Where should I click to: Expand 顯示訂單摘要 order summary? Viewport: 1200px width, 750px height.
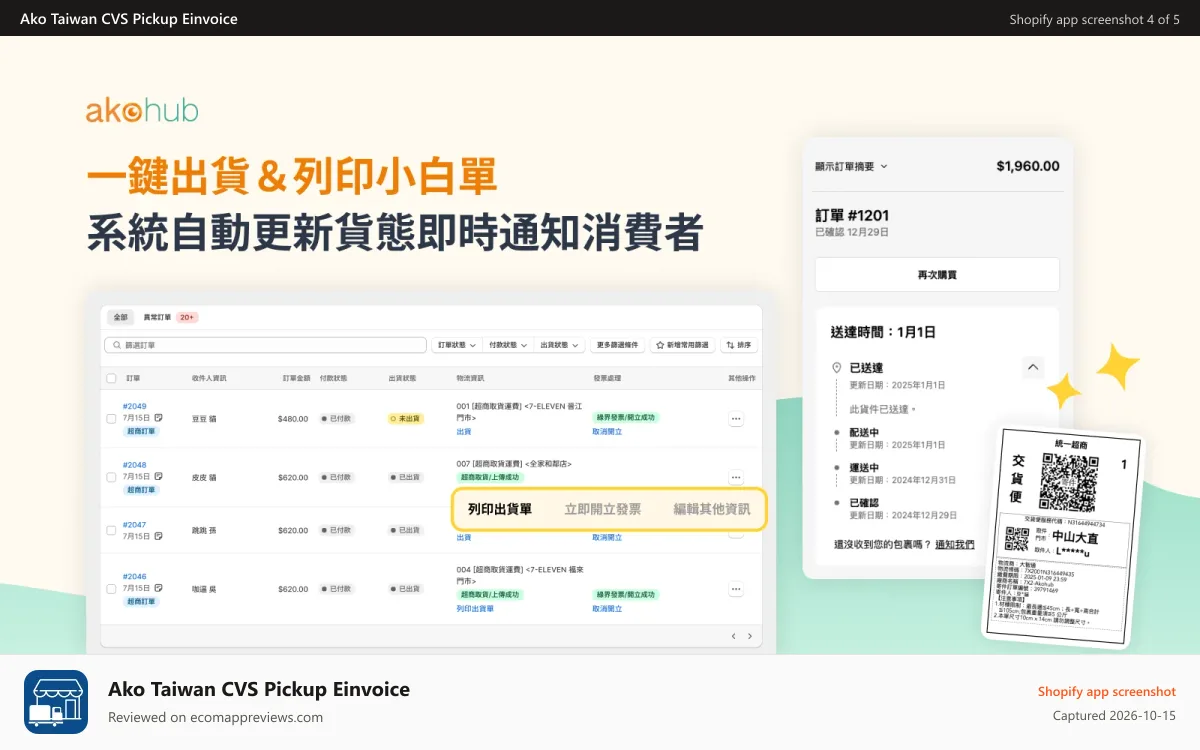pyautogui.click(x=851, y=166)
